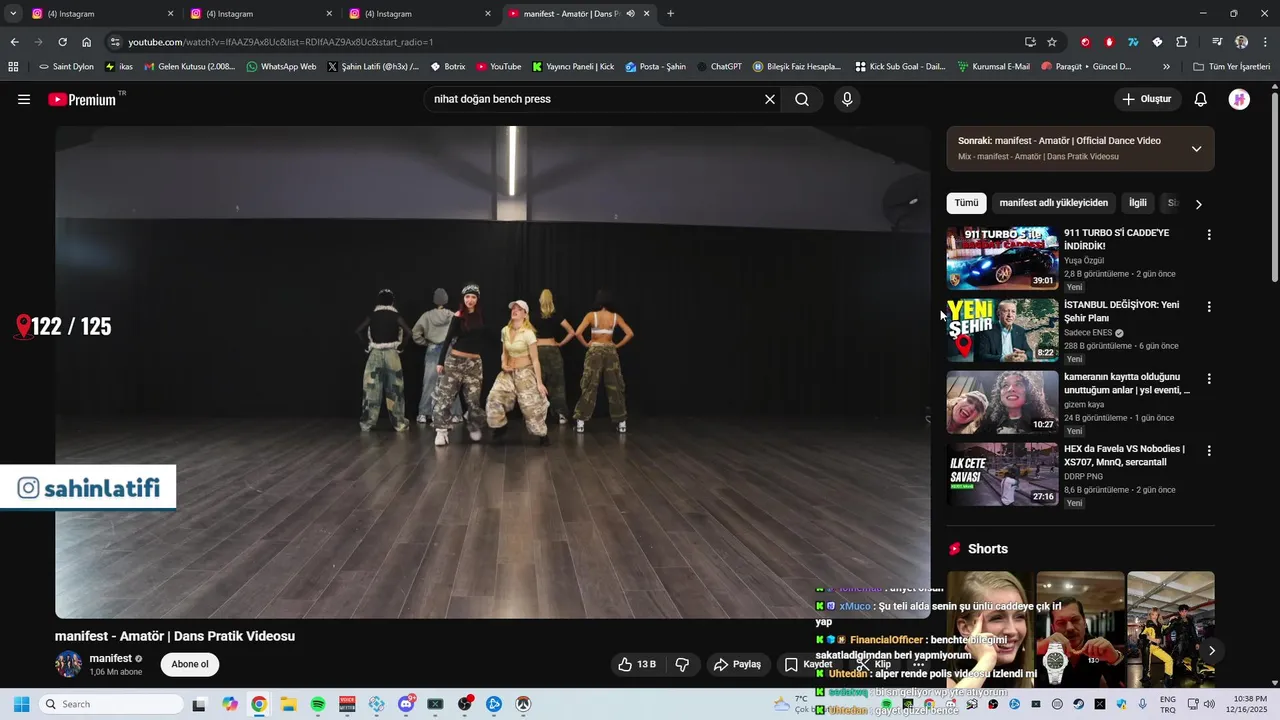This screenshot has width=1280, height=720.
Task: Select the İlgili filter chip
Action: pos(1138,203)
